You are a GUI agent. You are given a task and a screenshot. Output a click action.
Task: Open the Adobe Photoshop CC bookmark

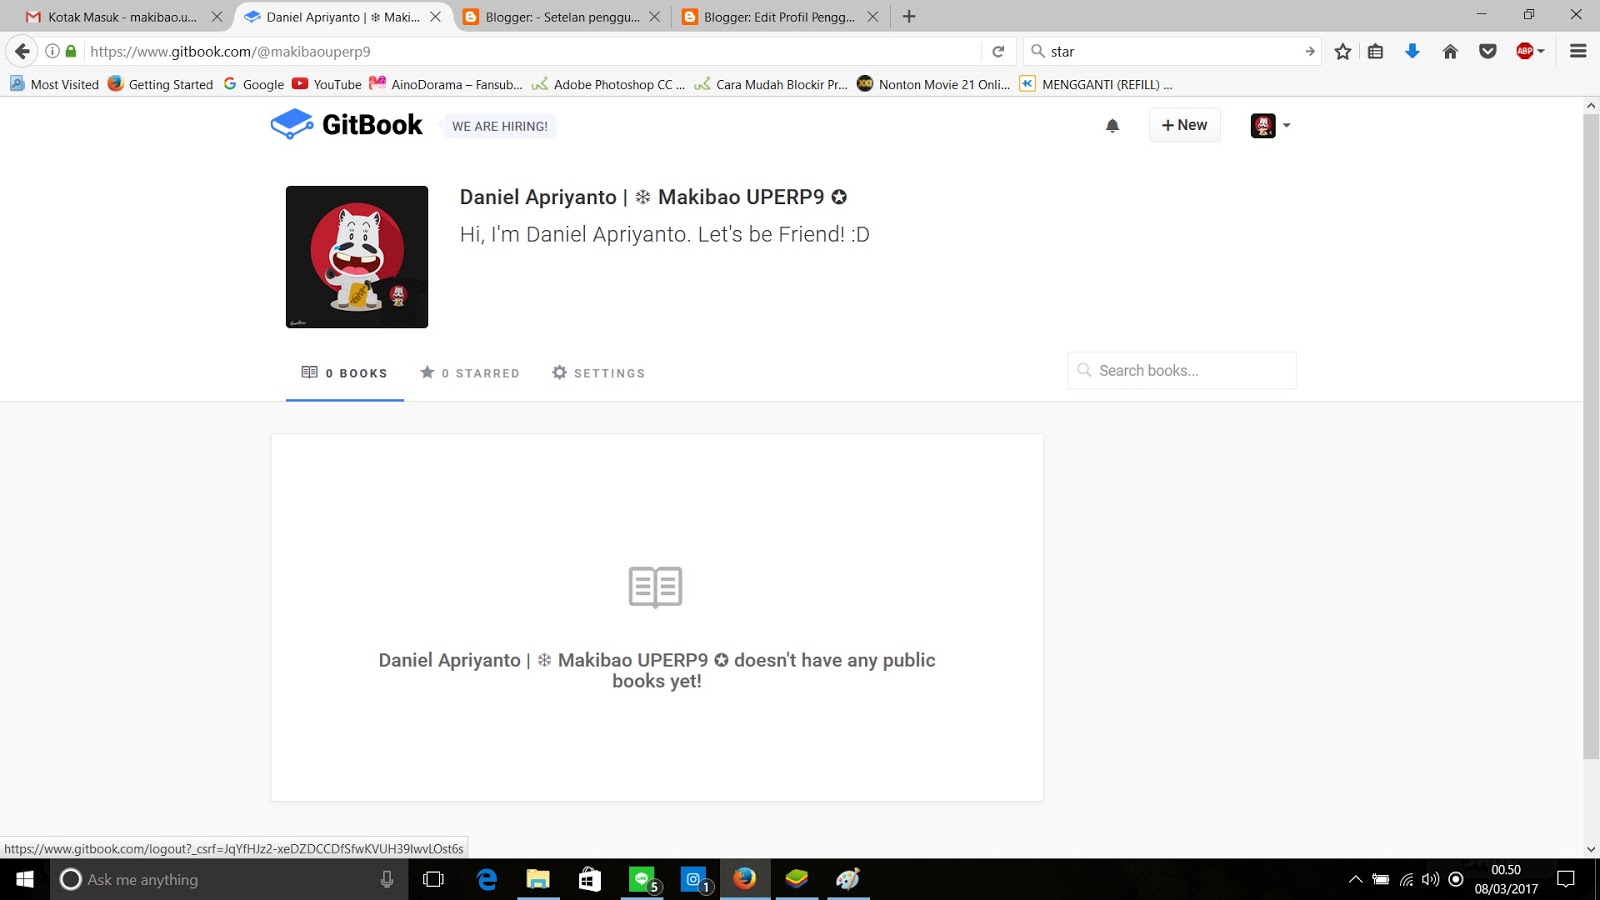click(x=609, y=84)
